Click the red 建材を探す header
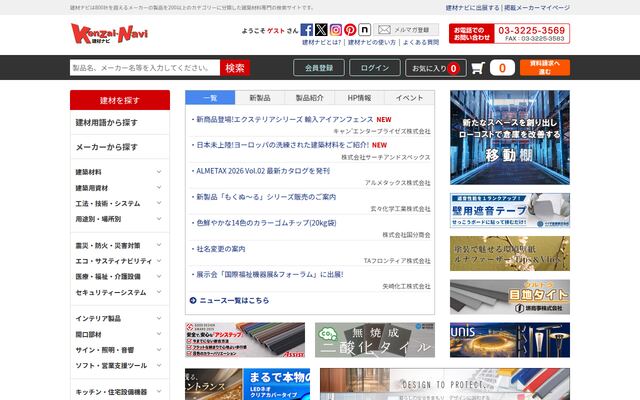 120,100
